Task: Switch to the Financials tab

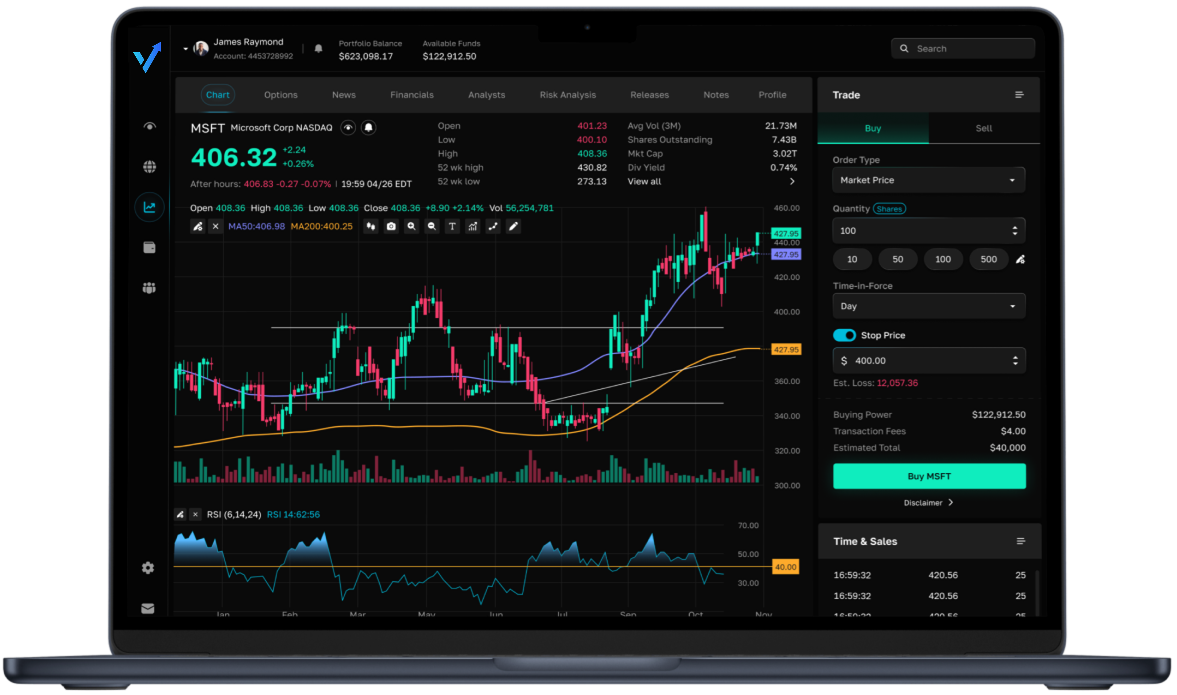Action: click(411, 95)
